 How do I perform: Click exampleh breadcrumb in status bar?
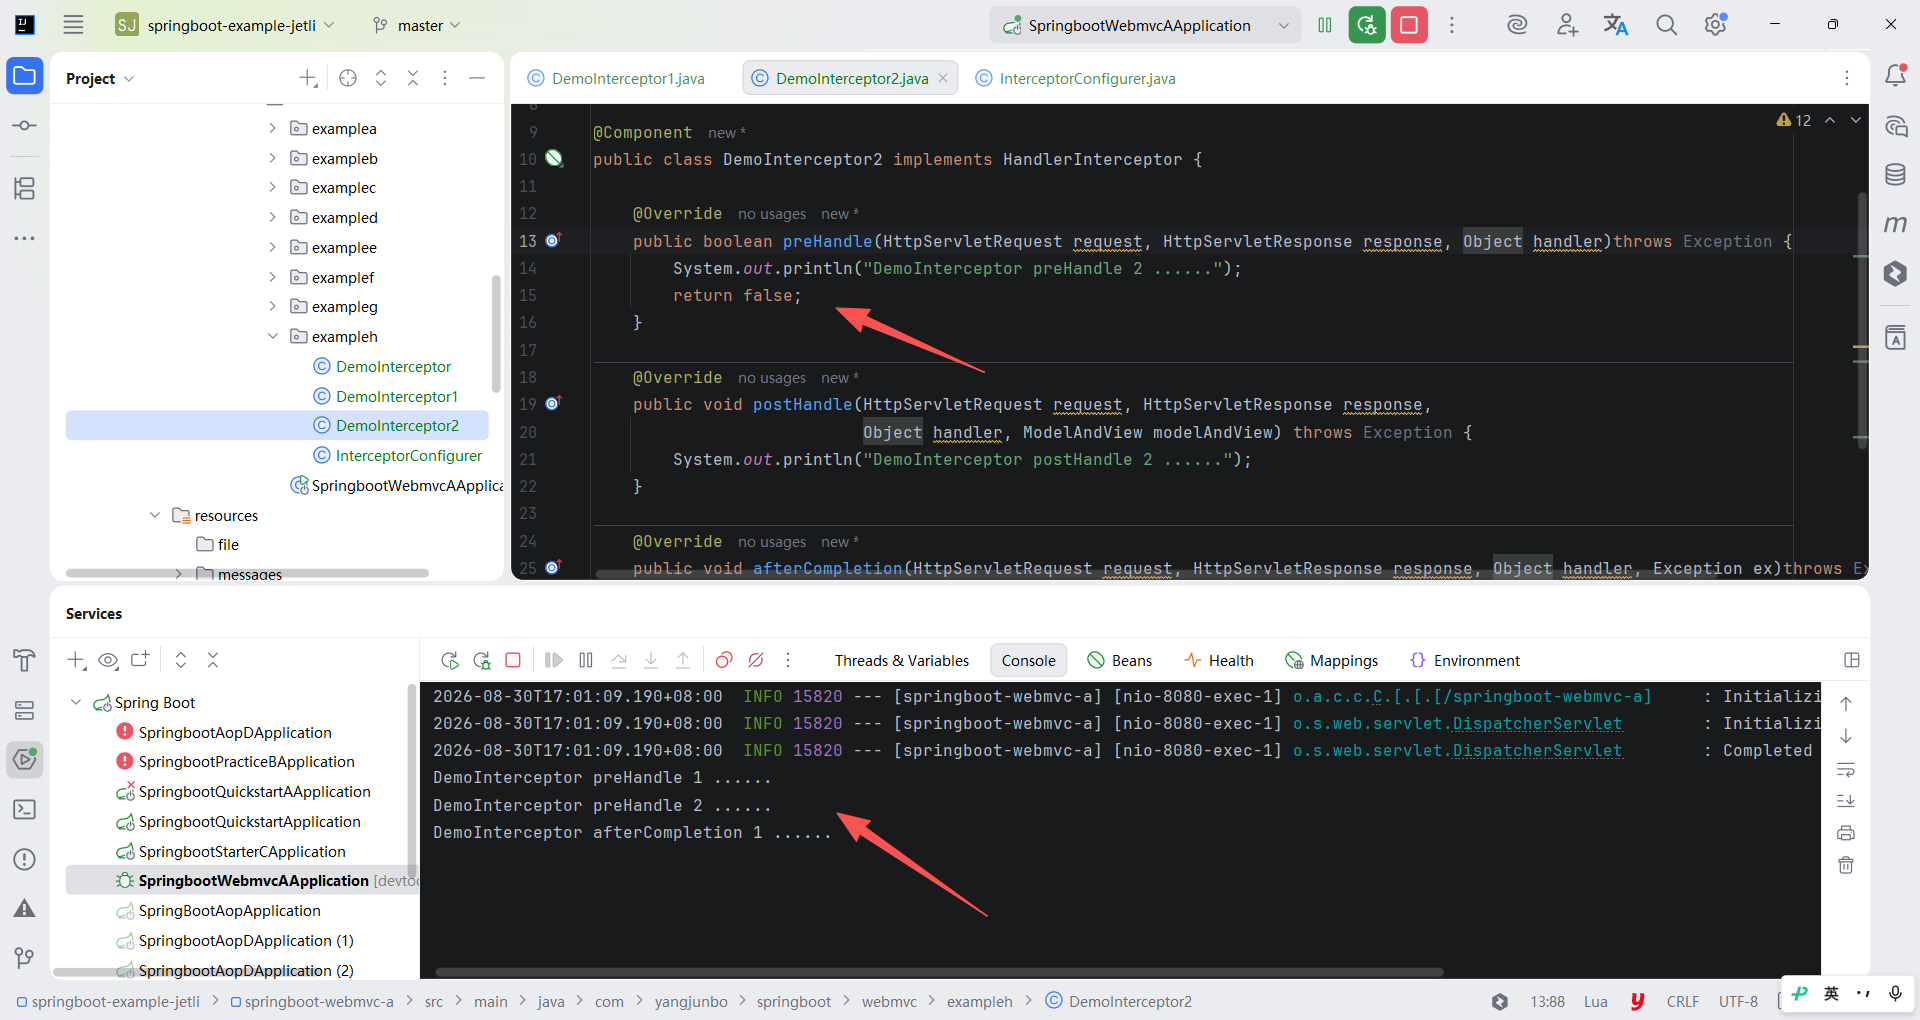(980, 1001)
